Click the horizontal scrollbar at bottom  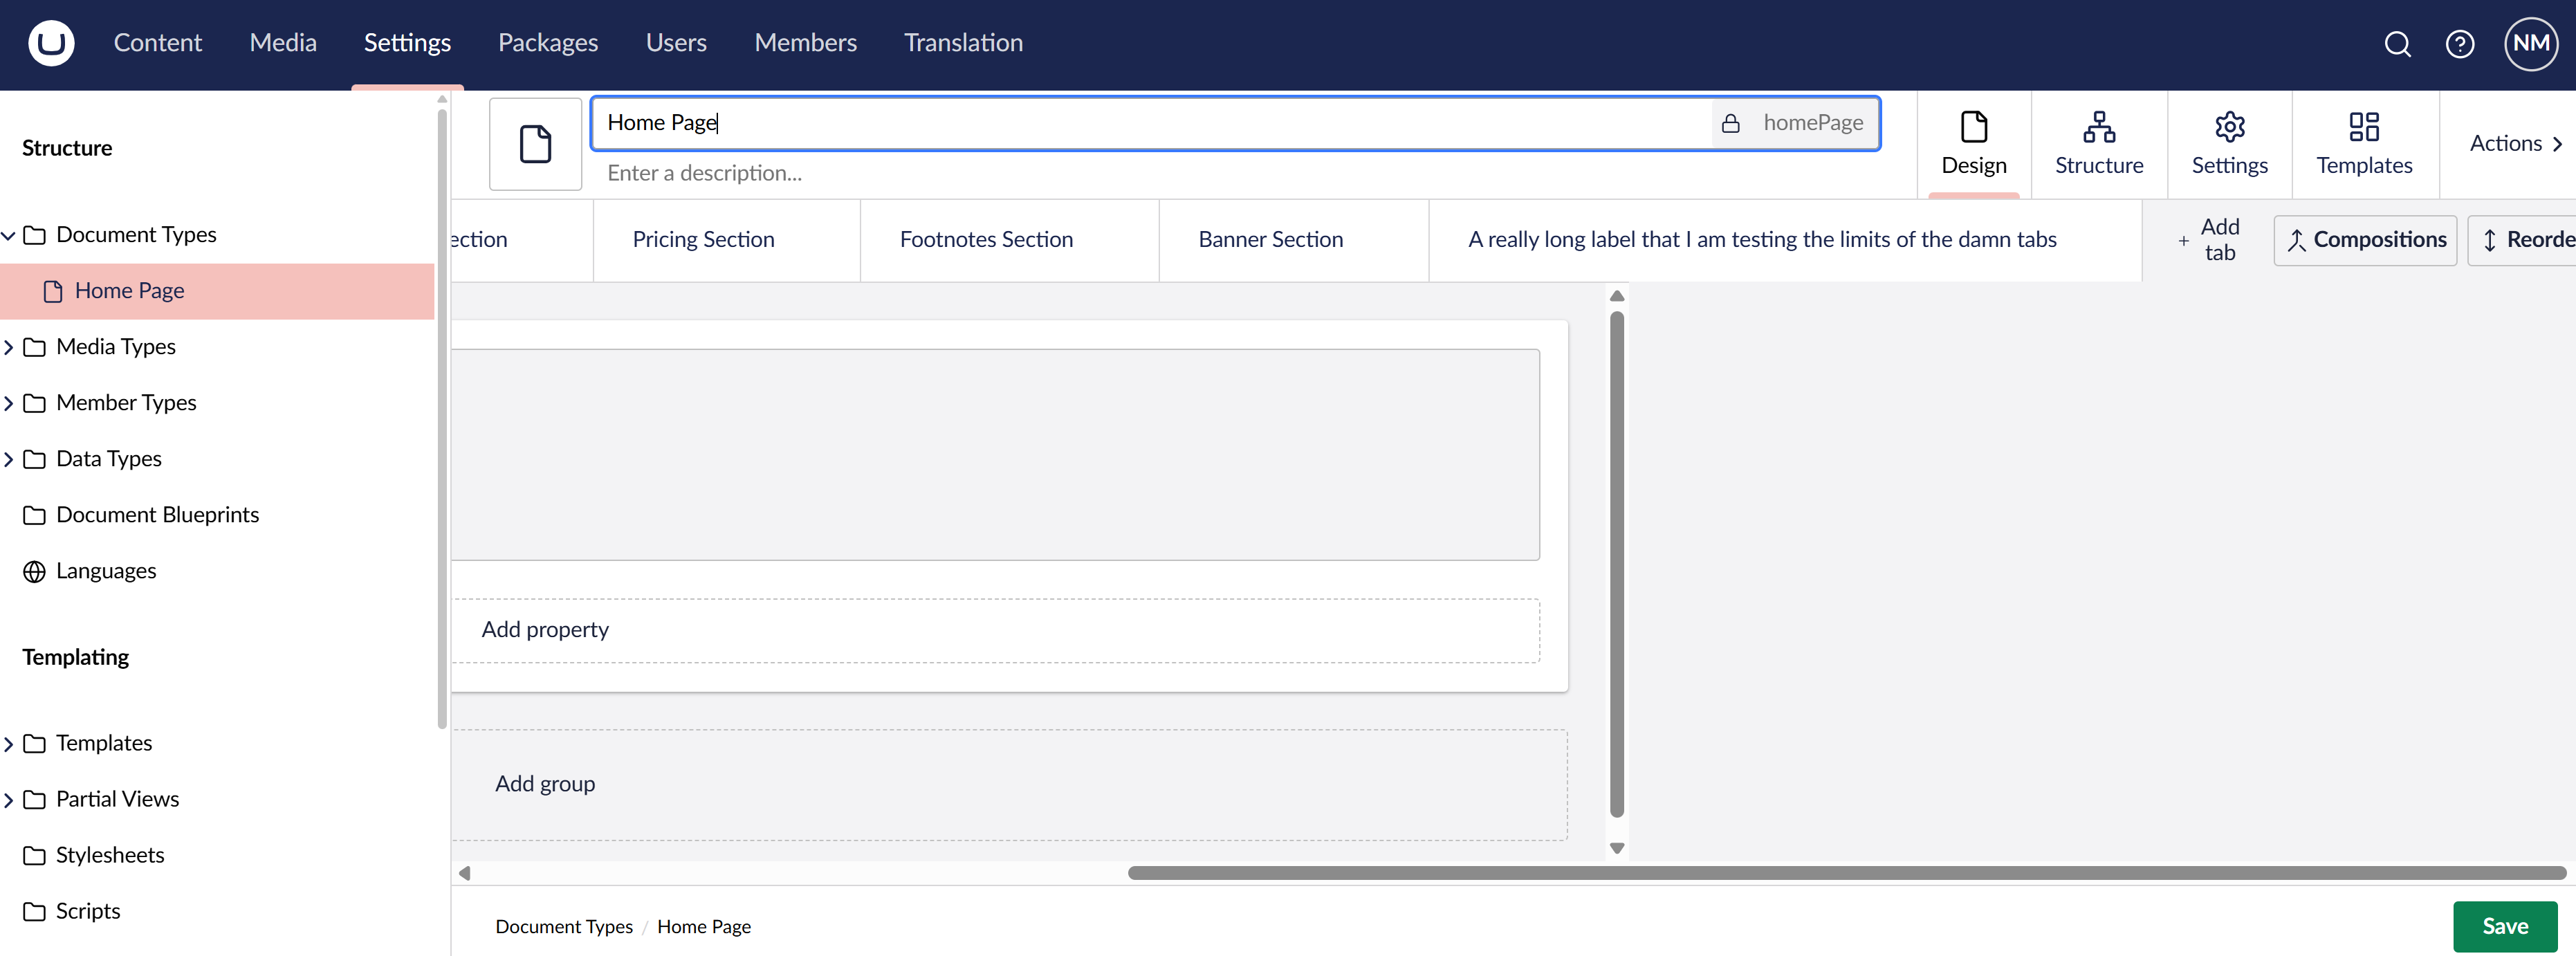point(1845,873)
